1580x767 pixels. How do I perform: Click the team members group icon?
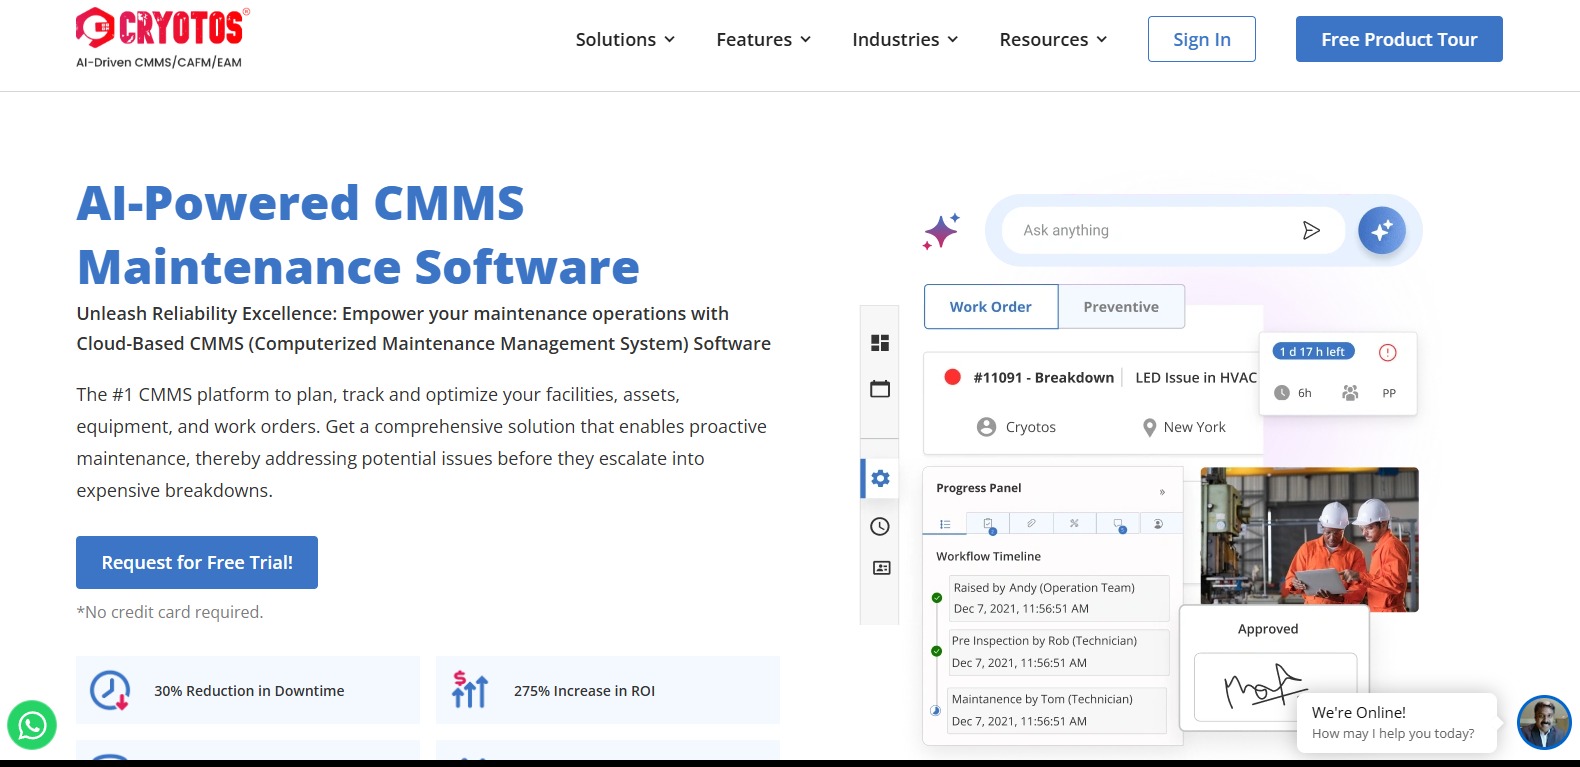point(1350,393)
